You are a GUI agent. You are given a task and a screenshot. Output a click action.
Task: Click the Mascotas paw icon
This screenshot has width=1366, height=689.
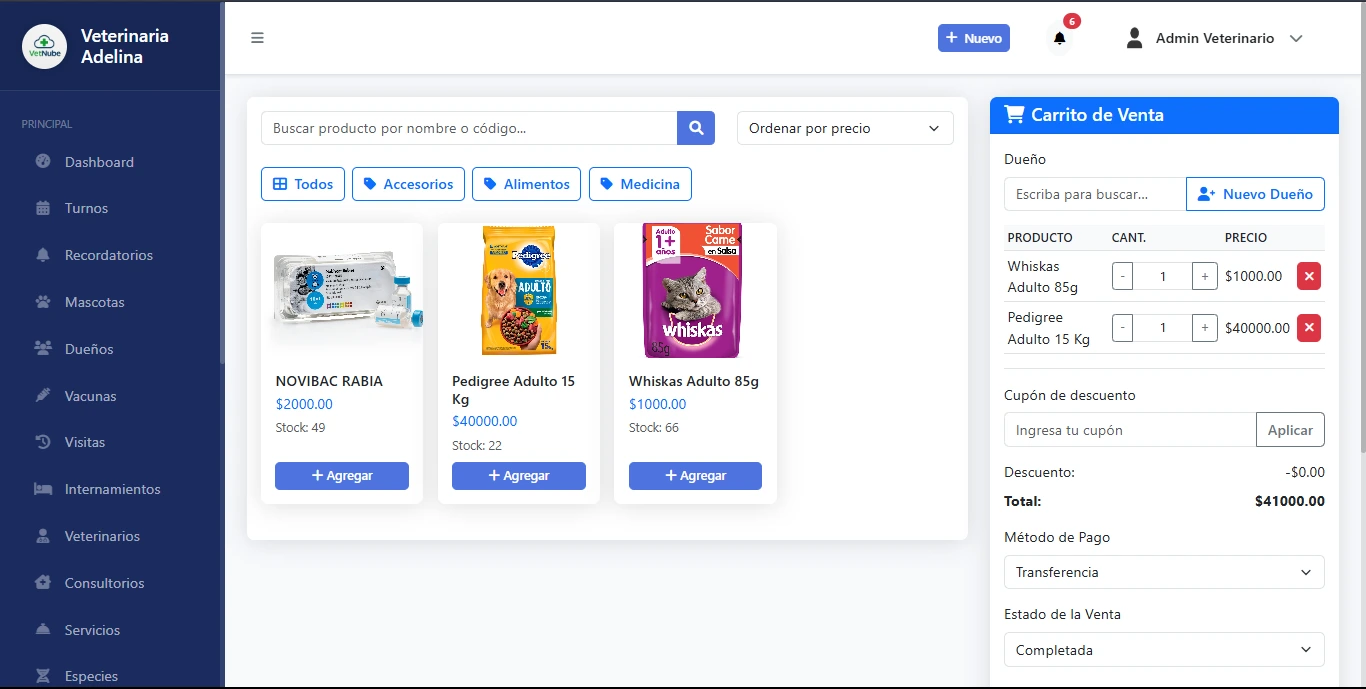coord(43,302)
